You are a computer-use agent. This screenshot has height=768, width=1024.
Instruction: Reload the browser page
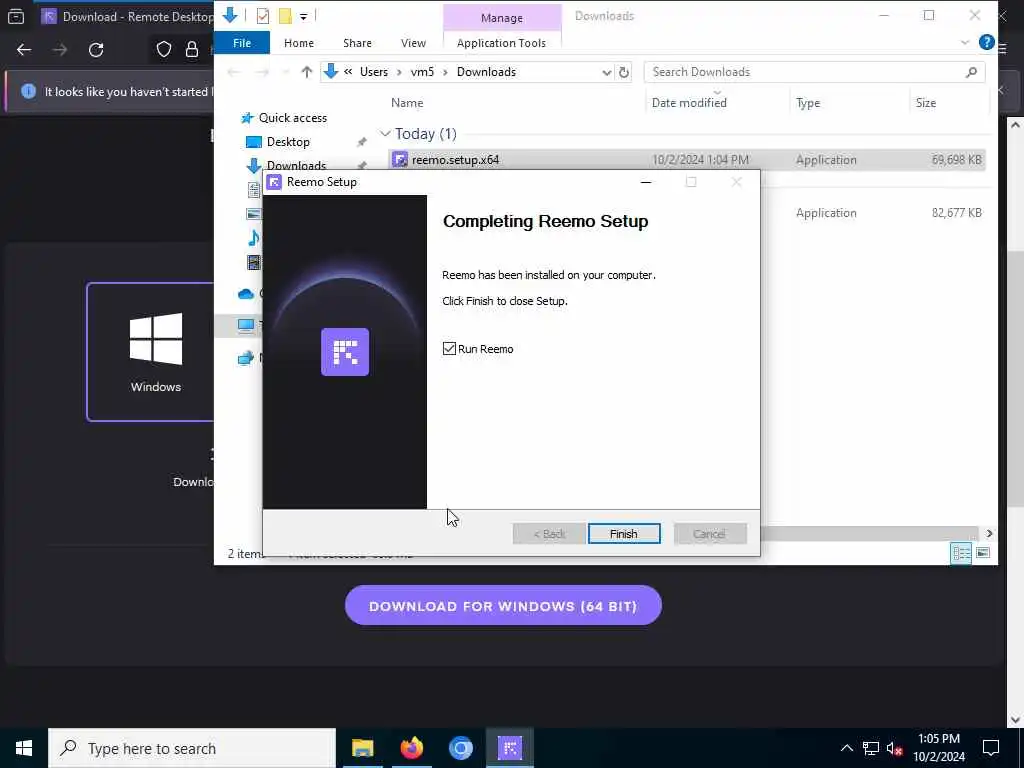click(x=96, y=50)
